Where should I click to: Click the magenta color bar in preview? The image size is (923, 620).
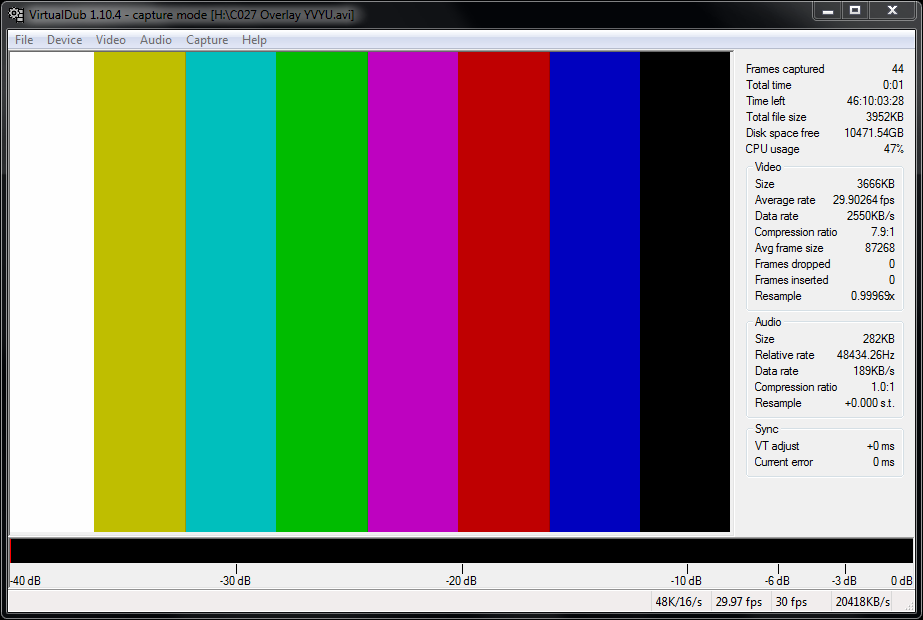413,292
